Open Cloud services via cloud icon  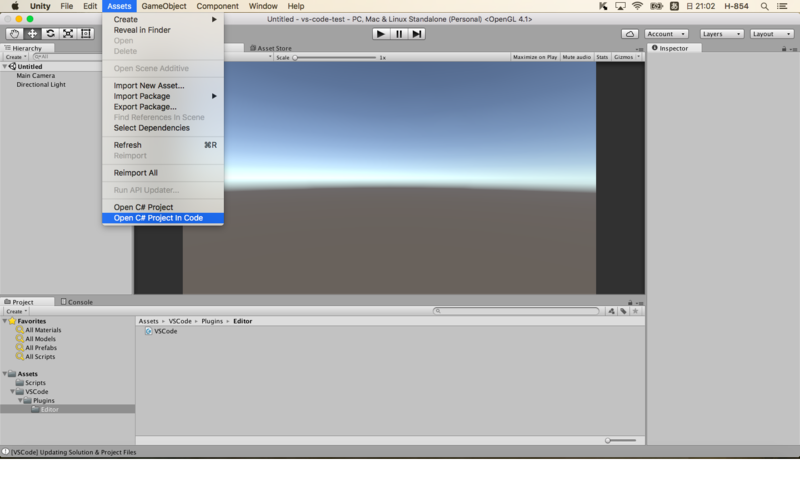tap(630, 34)
